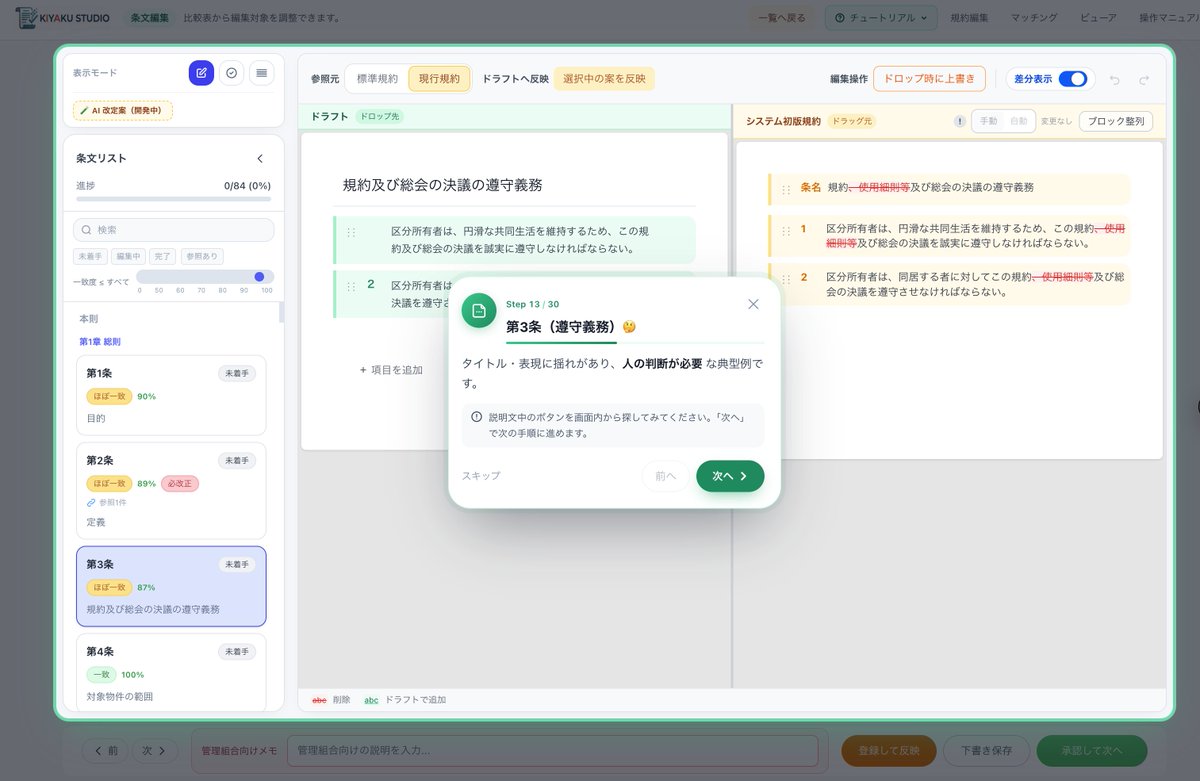
Task: Click drag handle of system paragraph 1
Action: (x=786, y=230)
